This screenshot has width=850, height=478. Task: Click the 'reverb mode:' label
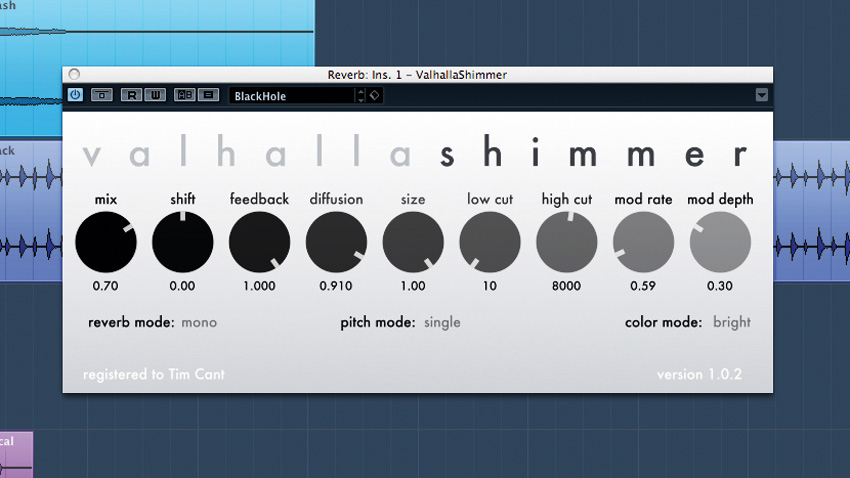[131, 322]
